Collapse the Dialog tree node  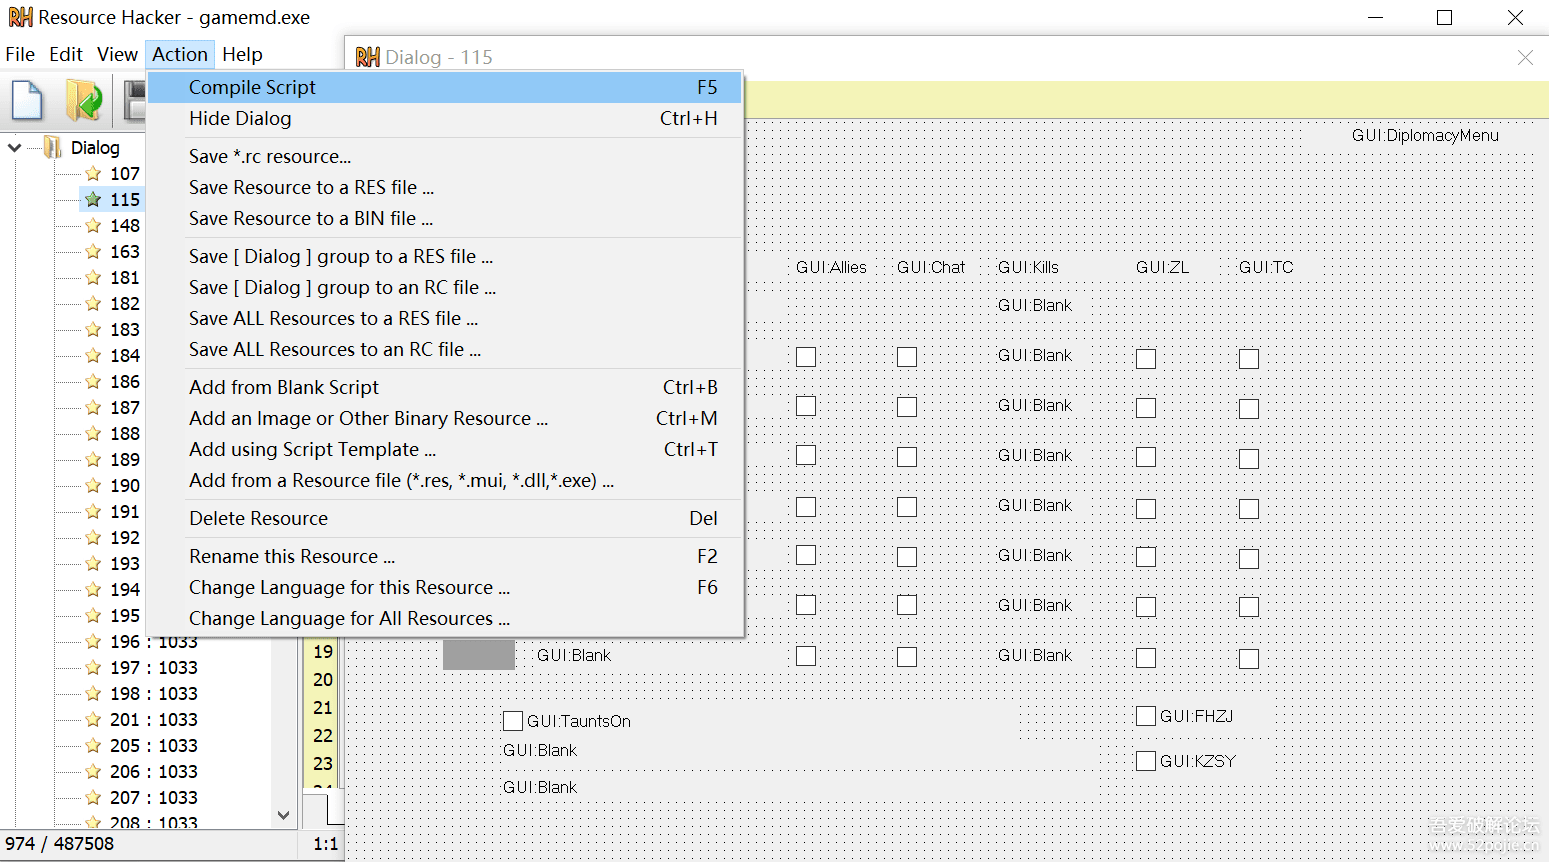pos(15,148)
